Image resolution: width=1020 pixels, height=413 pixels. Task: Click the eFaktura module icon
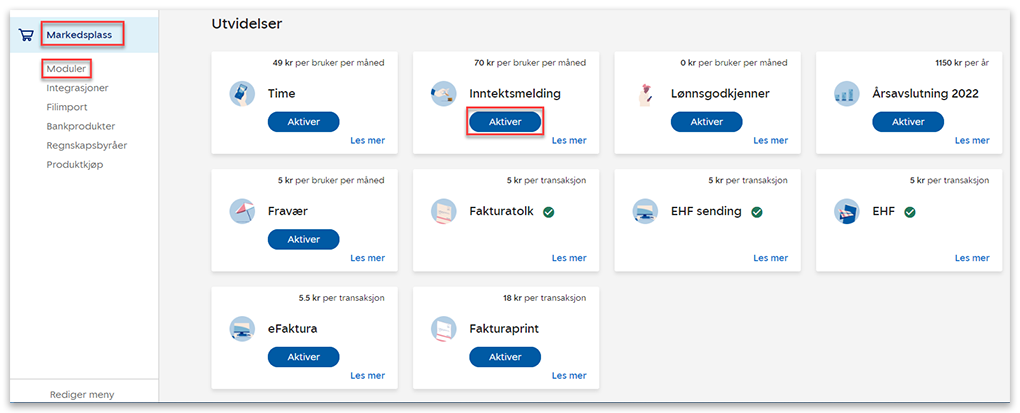tap(242, 329)
